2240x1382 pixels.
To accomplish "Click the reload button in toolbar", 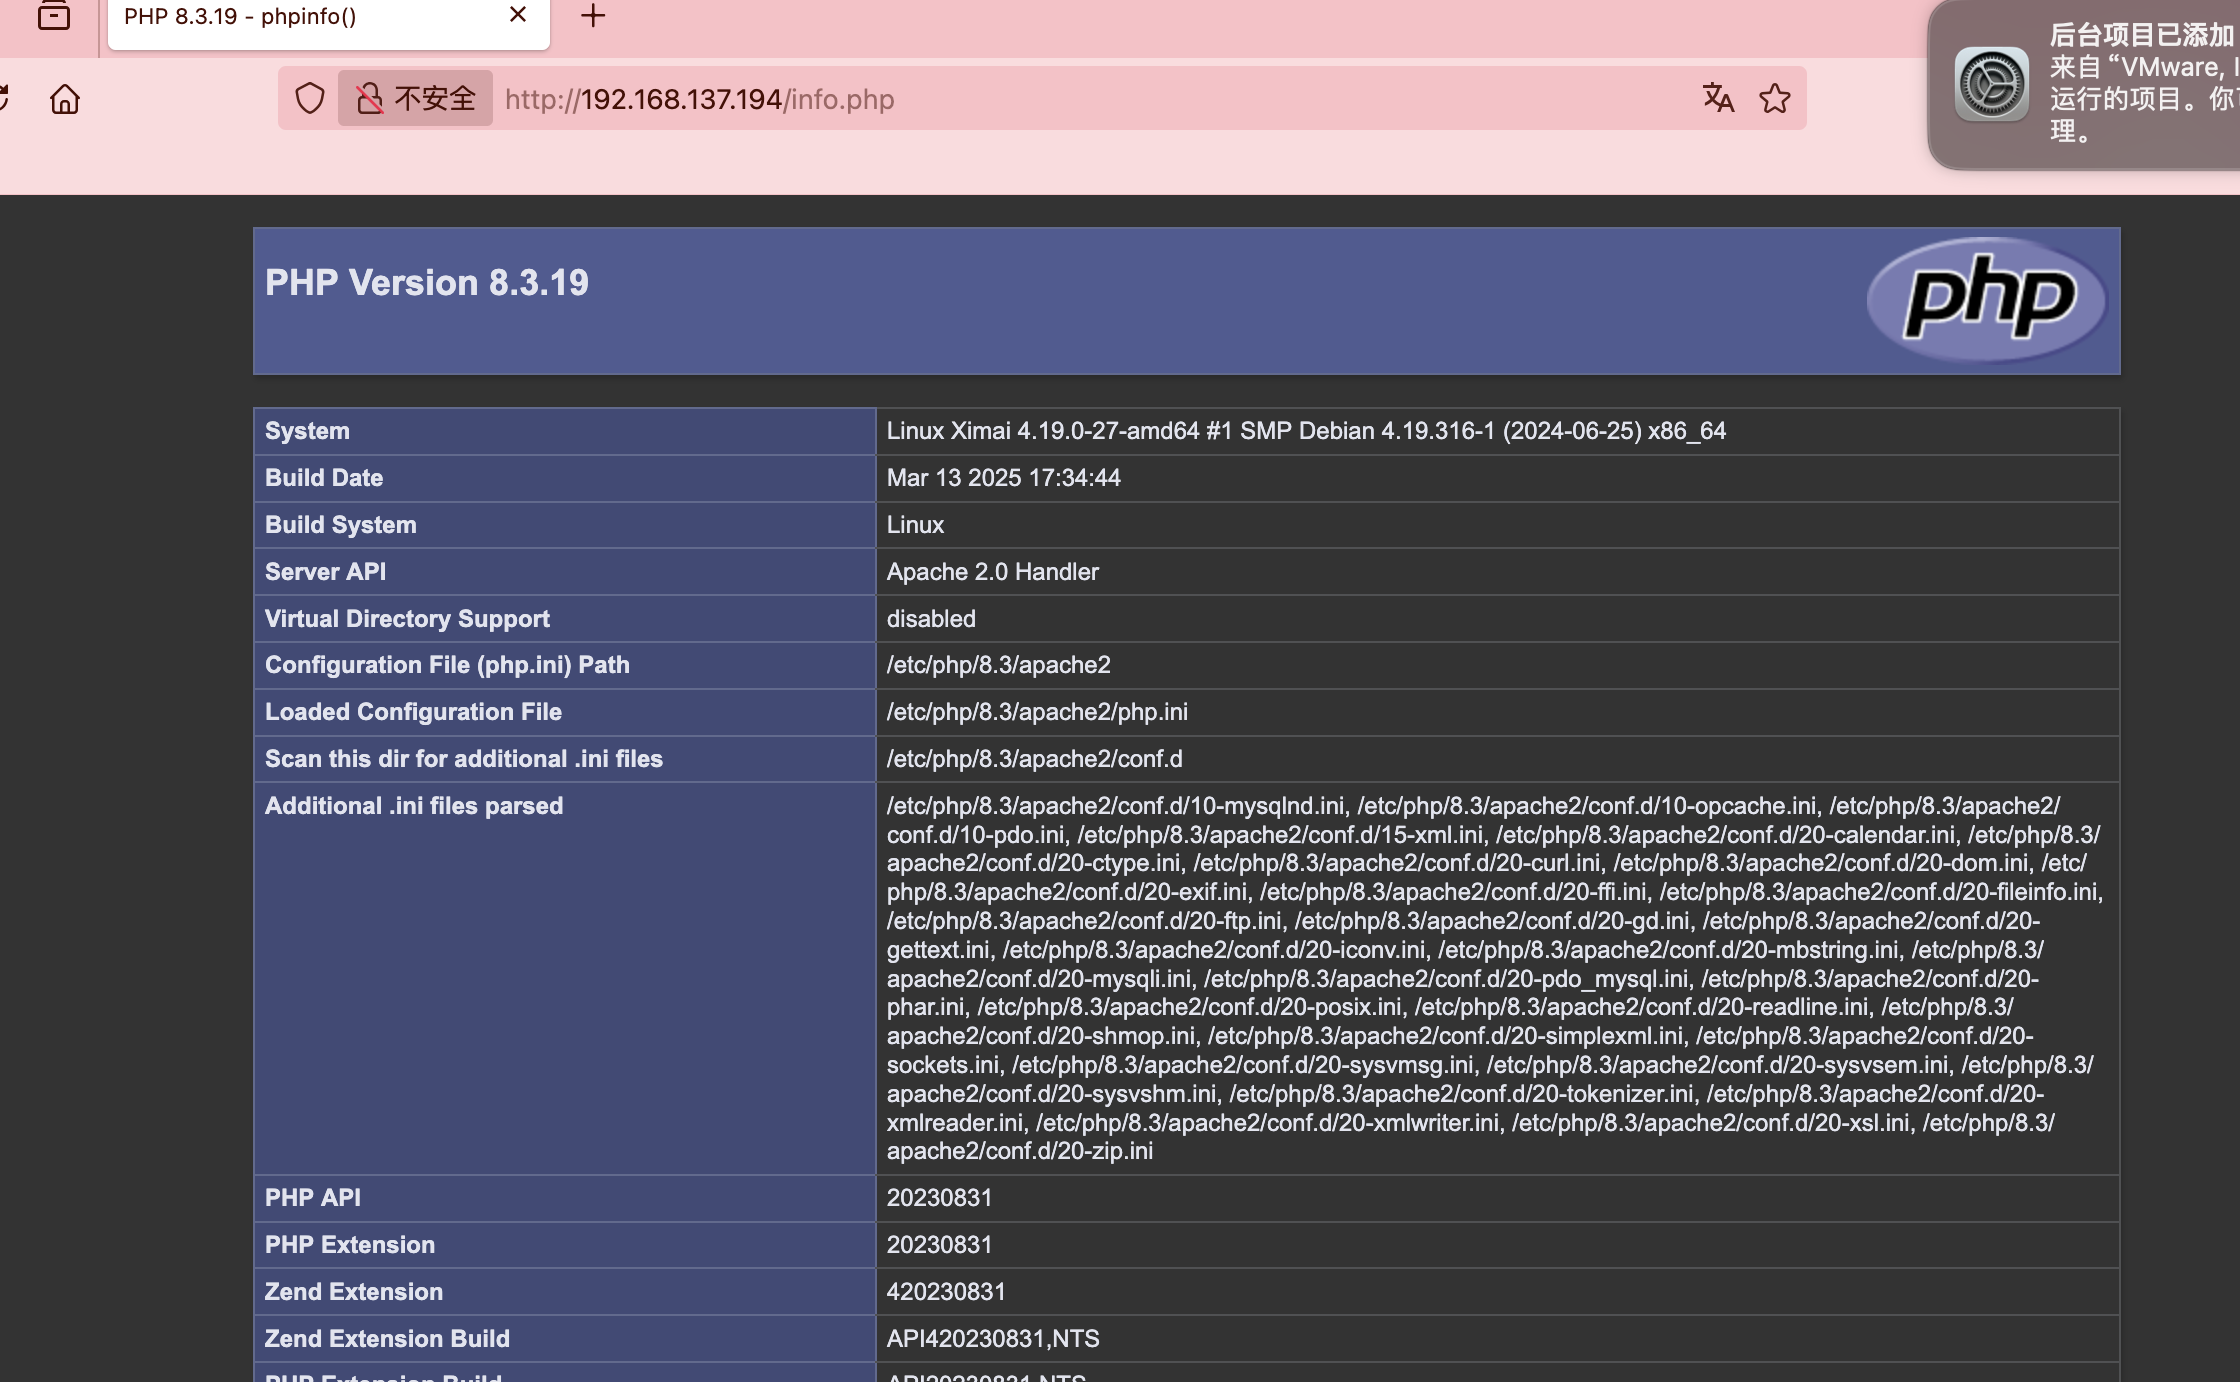I will point(3,99).
